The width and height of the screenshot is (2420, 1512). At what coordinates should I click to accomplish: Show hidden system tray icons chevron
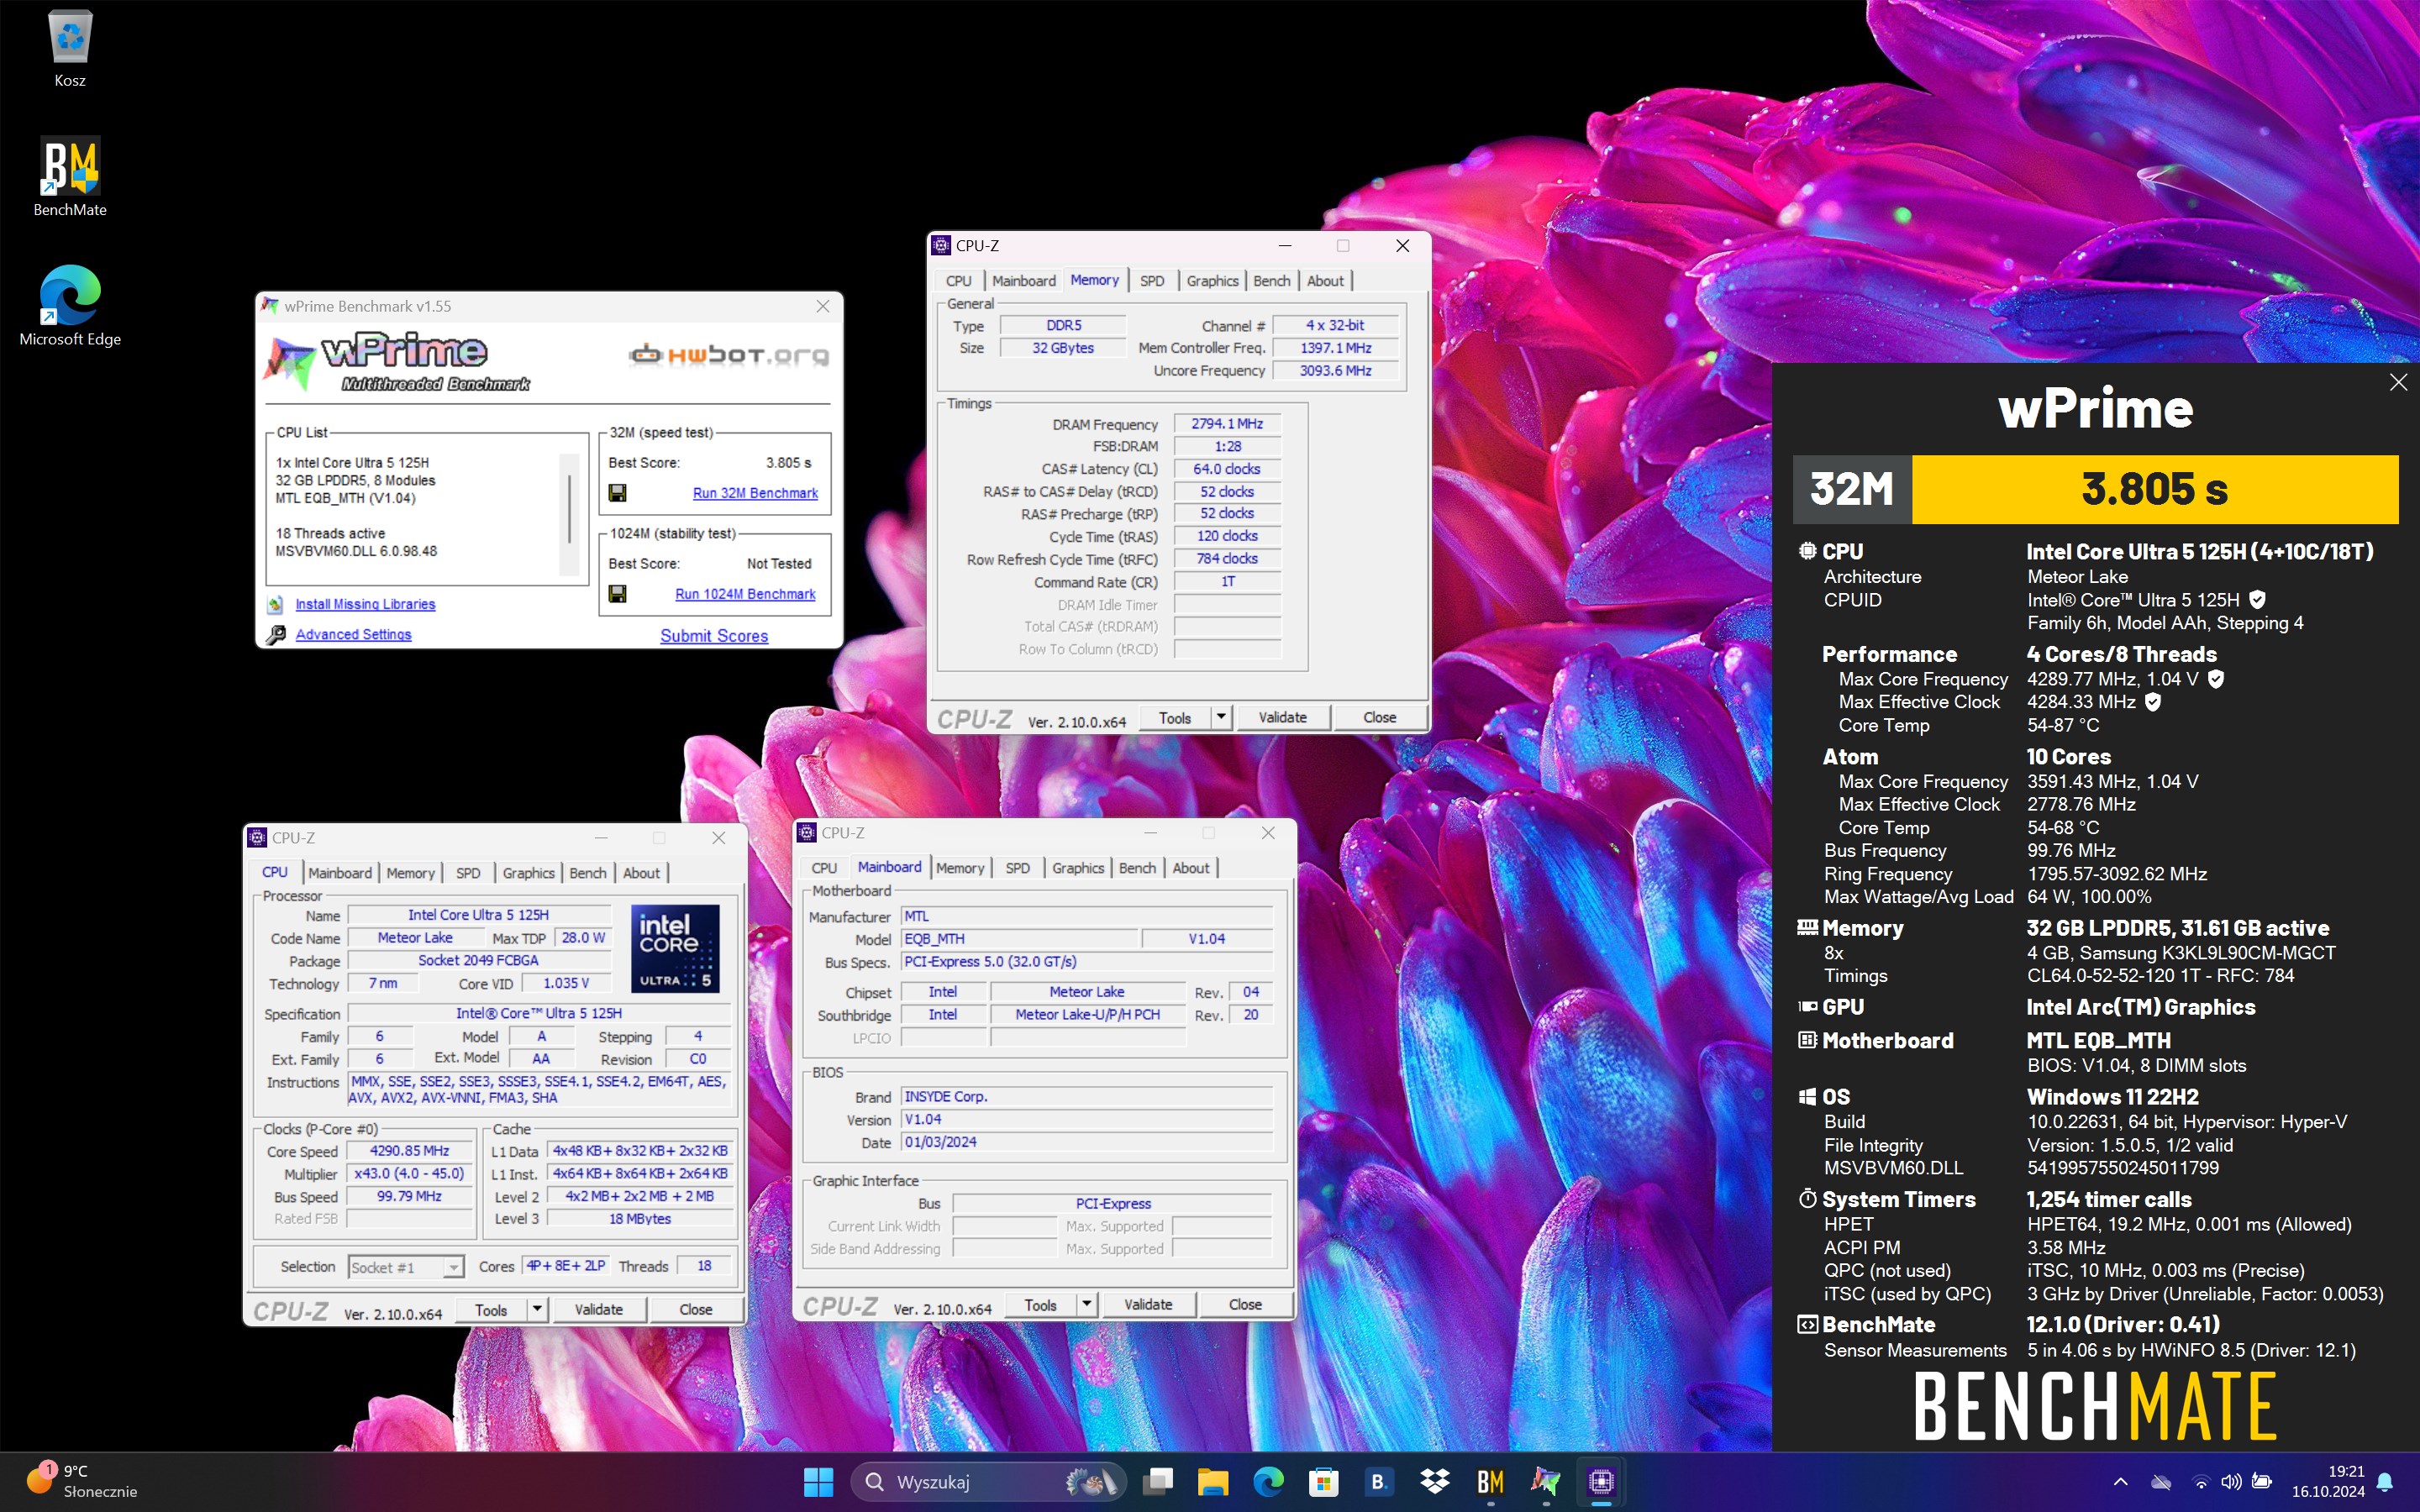[2120, 1482]
